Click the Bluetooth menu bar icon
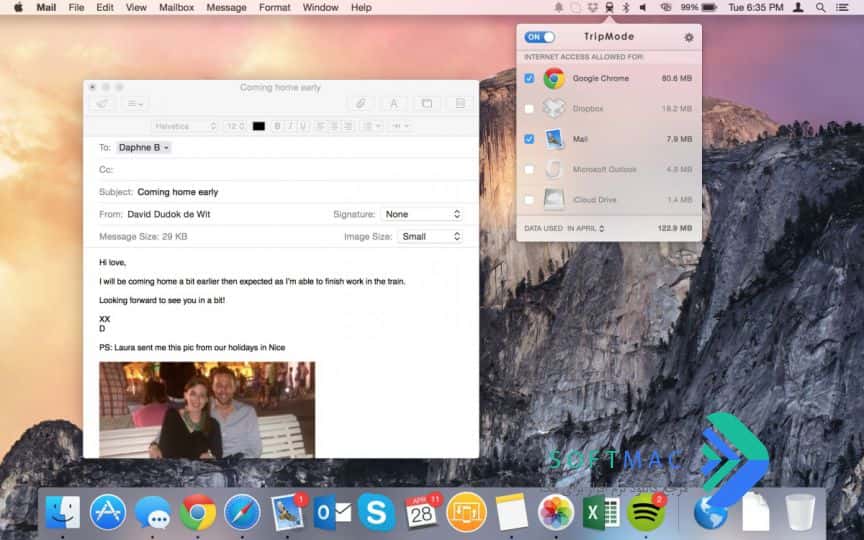The width and height of the screenshot is (864, 540). (626, 7)
